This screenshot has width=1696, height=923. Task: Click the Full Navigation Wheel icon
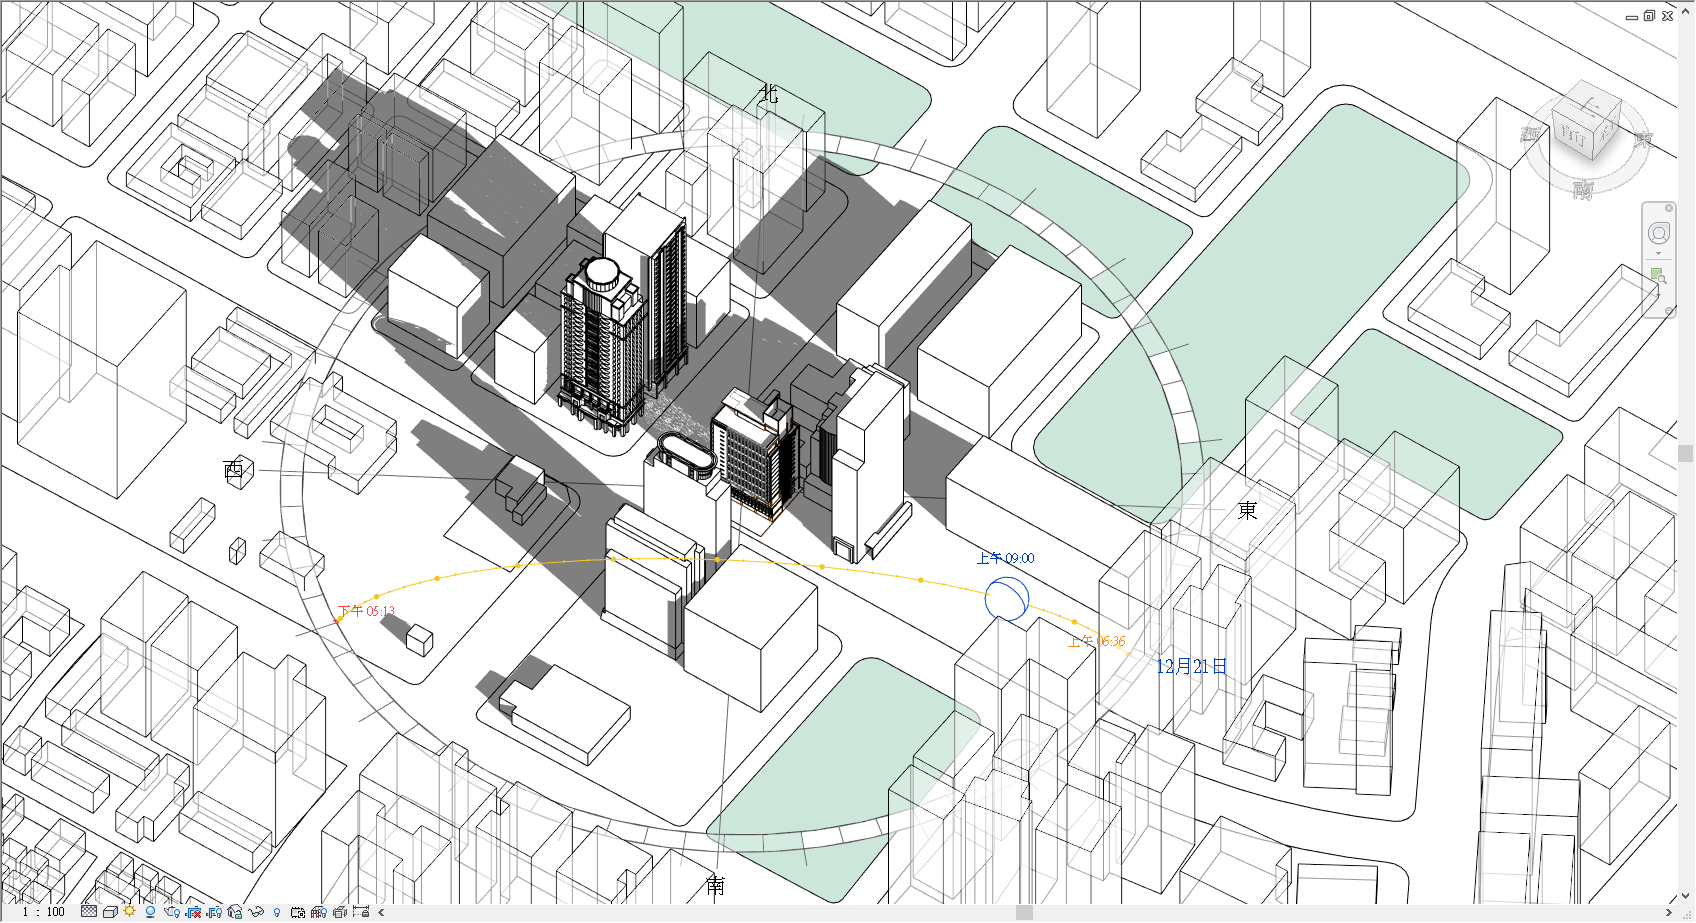click(x=1658, y=233)
